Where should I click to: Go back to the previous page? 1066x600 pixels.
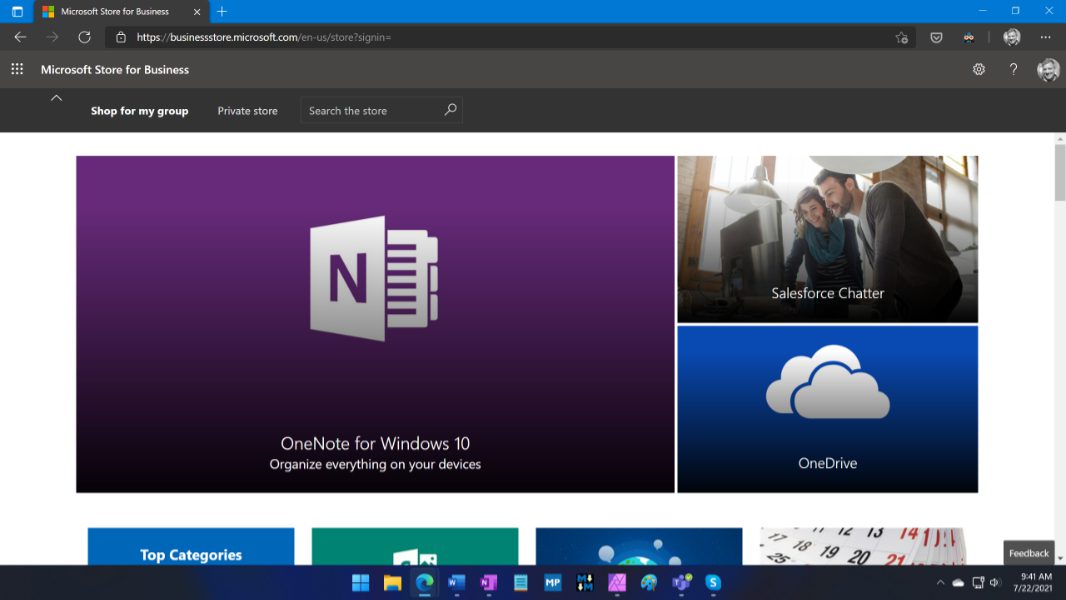click(20, 37)
